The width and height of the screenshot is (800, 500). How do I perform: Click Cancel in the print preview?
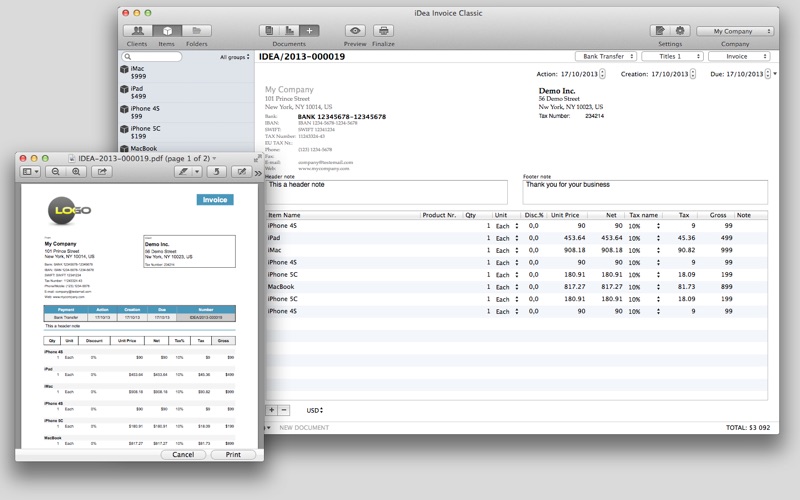click(x=183, y=454)
